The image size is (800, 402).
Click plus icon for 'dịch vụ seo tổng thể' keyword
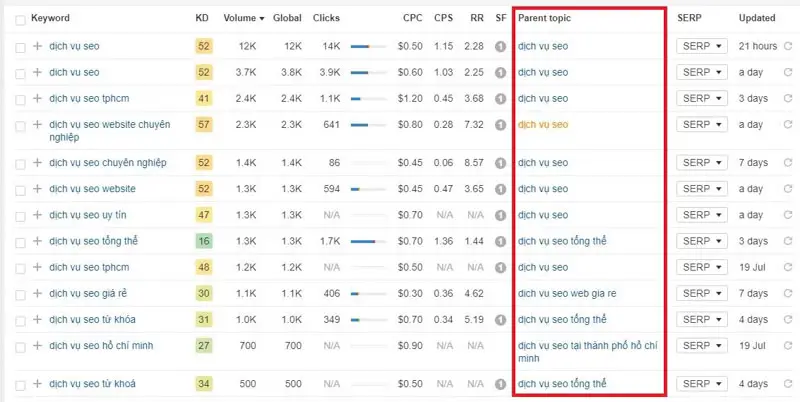37,241
